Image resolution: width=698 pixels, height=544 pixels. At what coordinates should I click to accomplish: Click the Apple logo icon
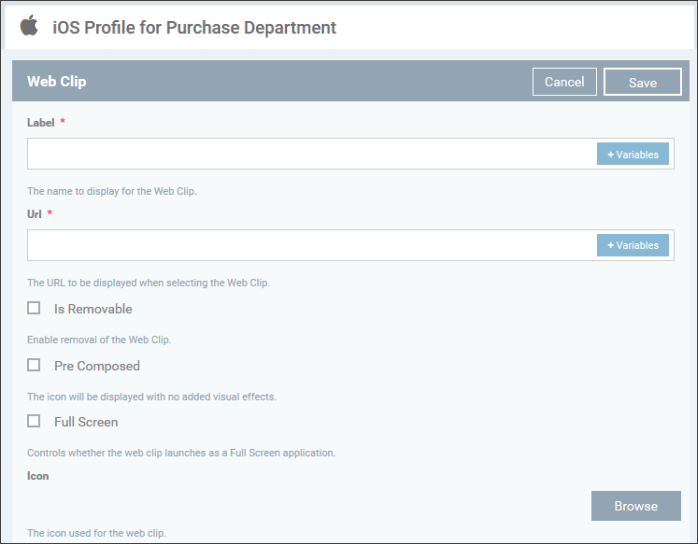29,25
